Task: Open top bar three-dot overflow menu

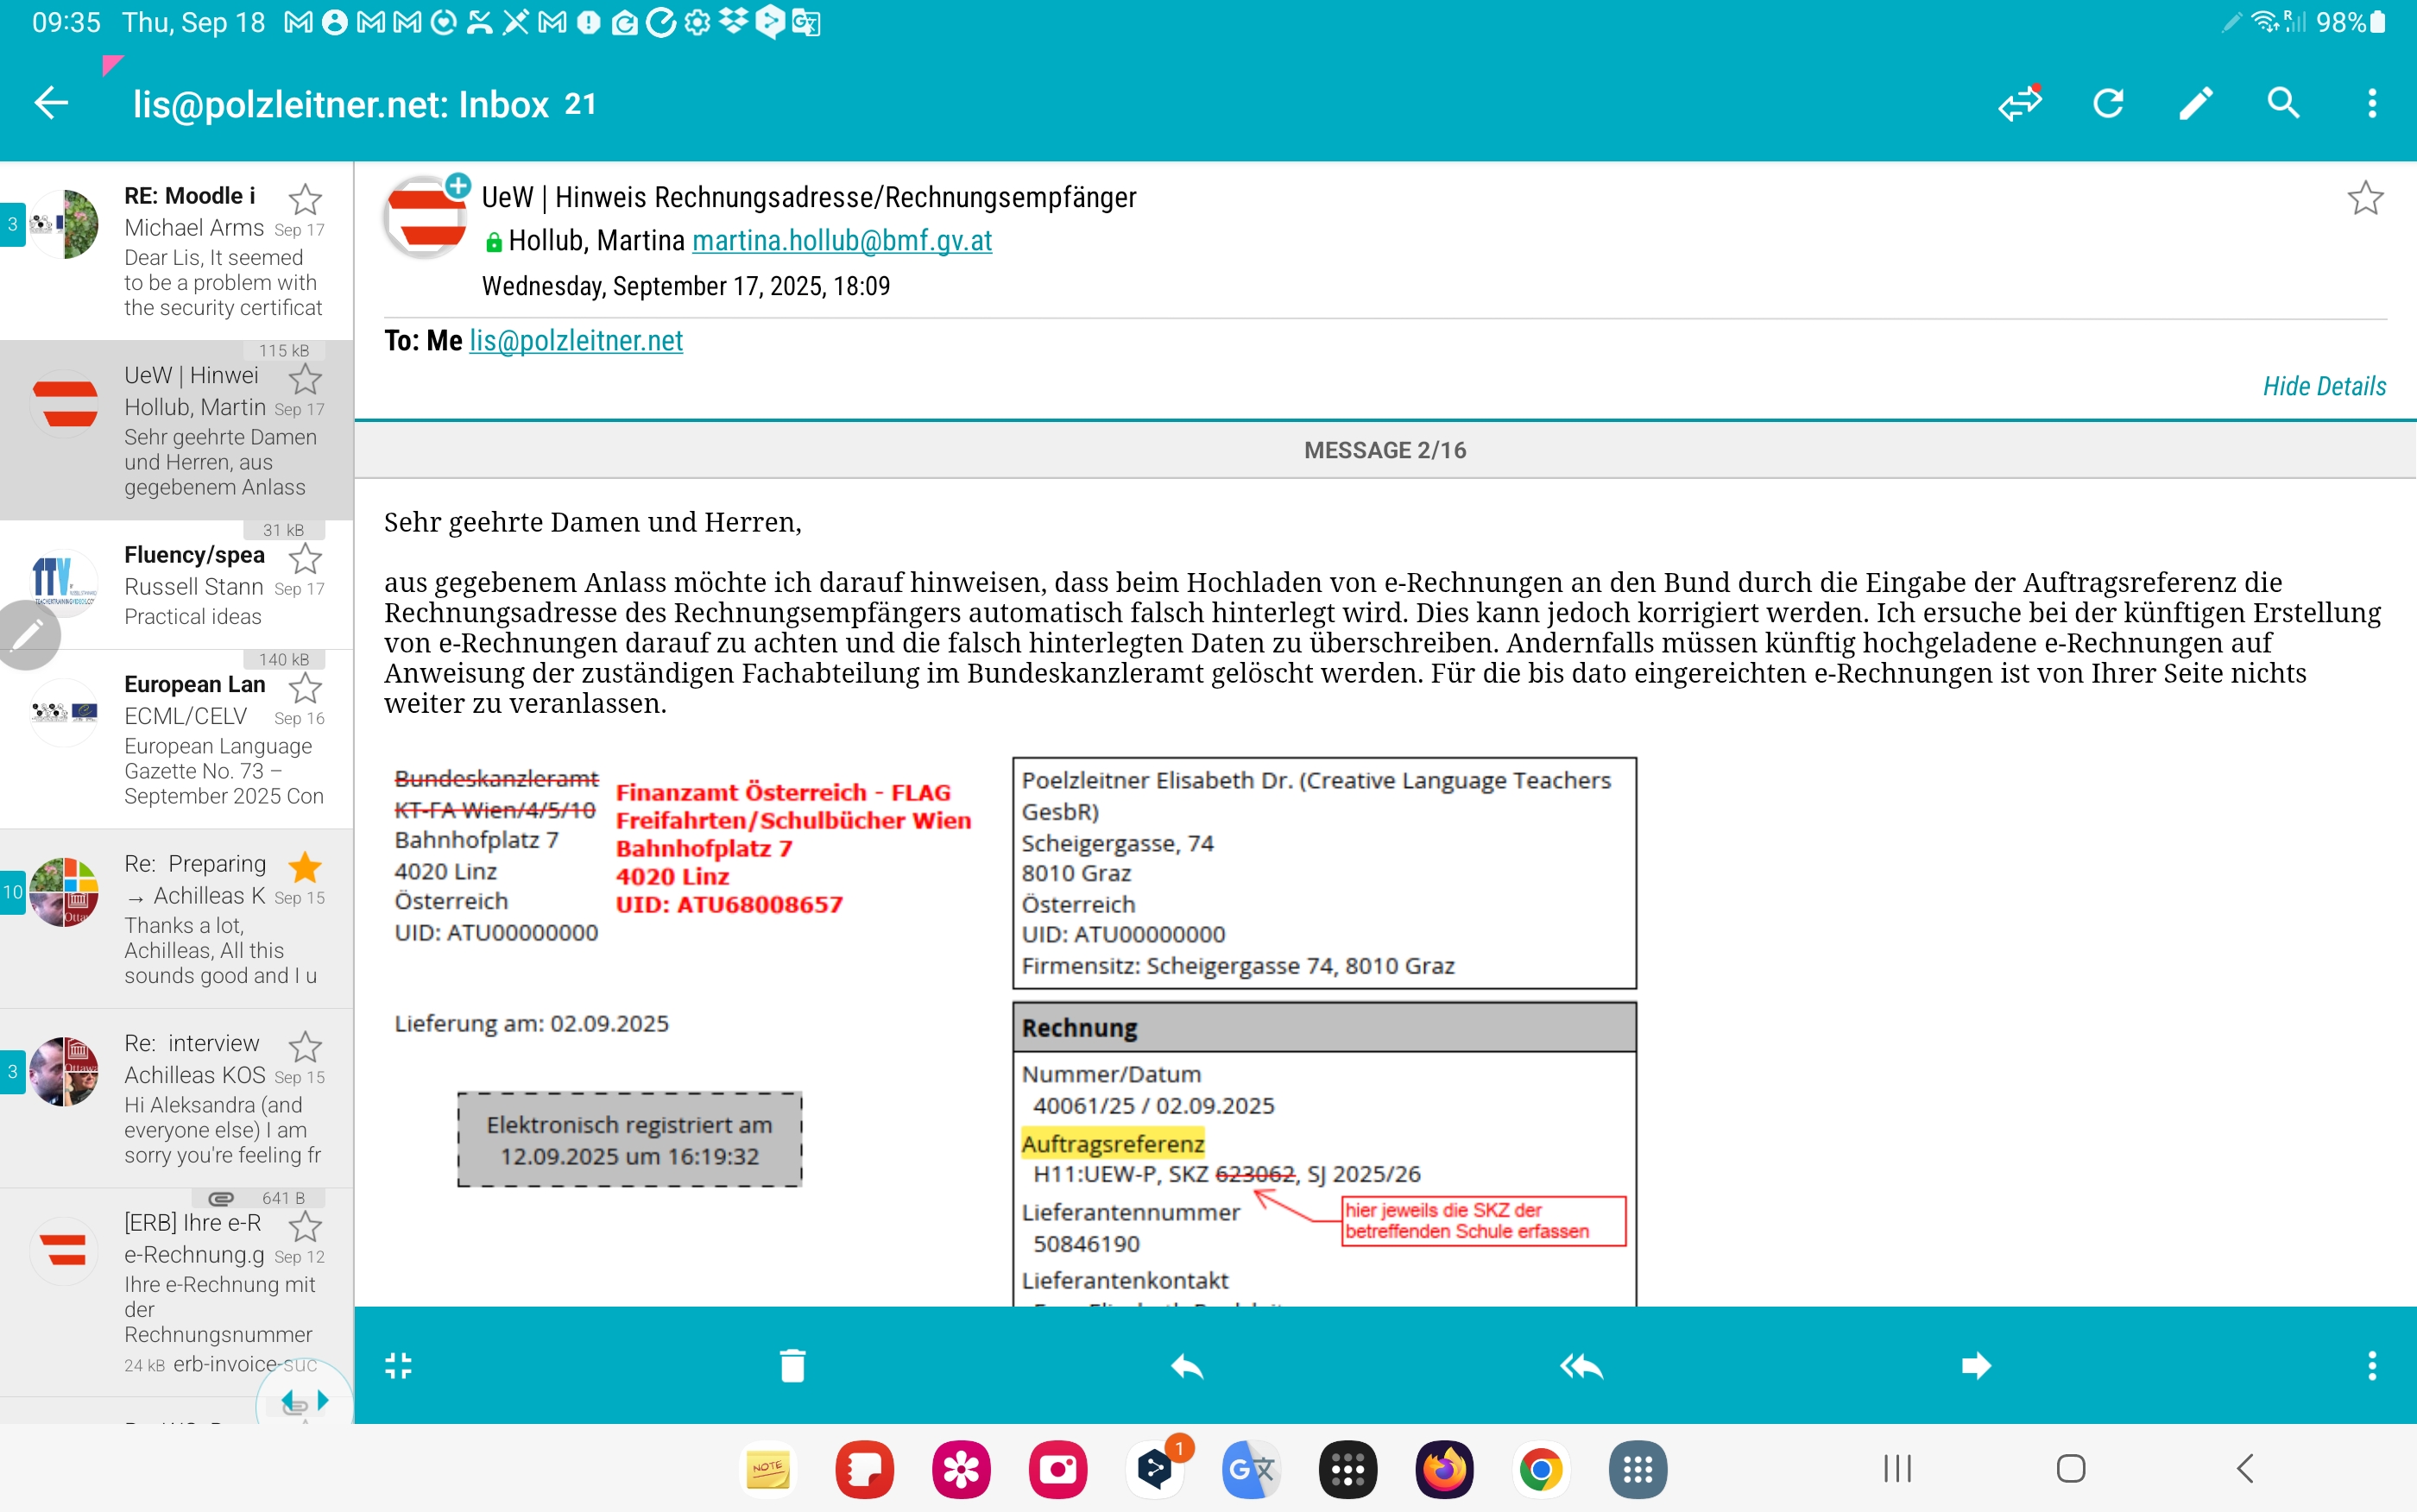Action: (x=2371, y=103)
